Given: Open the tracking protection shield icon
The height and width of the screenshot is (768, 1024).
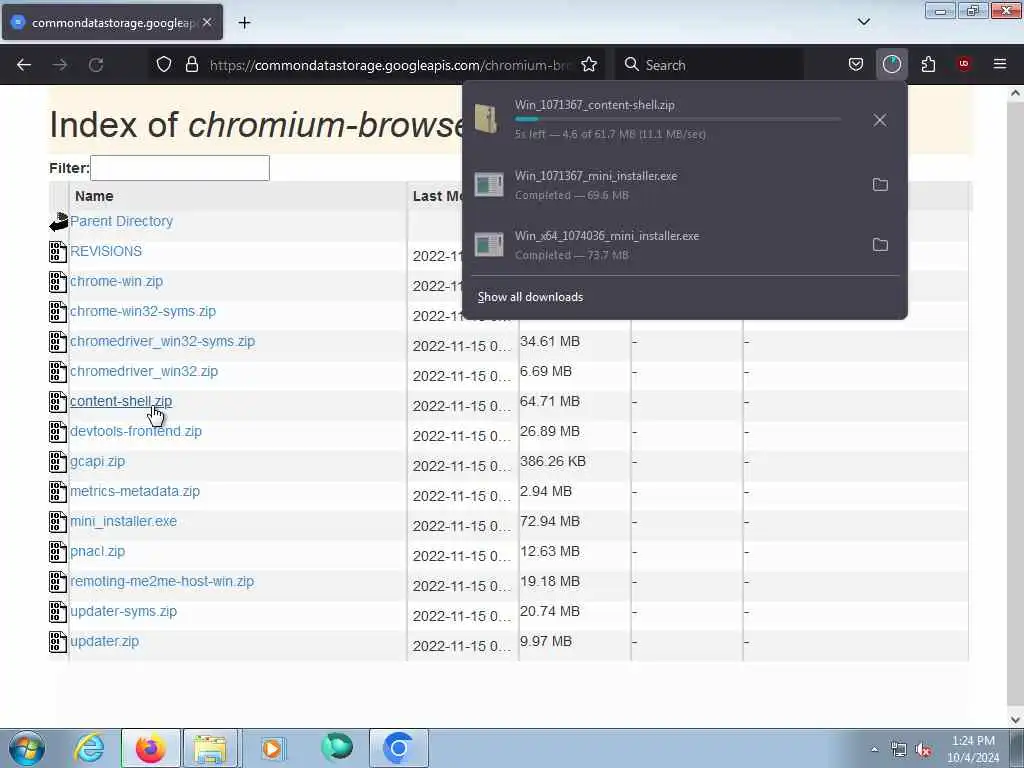Looking at the screenshot, I should point(164,65).
